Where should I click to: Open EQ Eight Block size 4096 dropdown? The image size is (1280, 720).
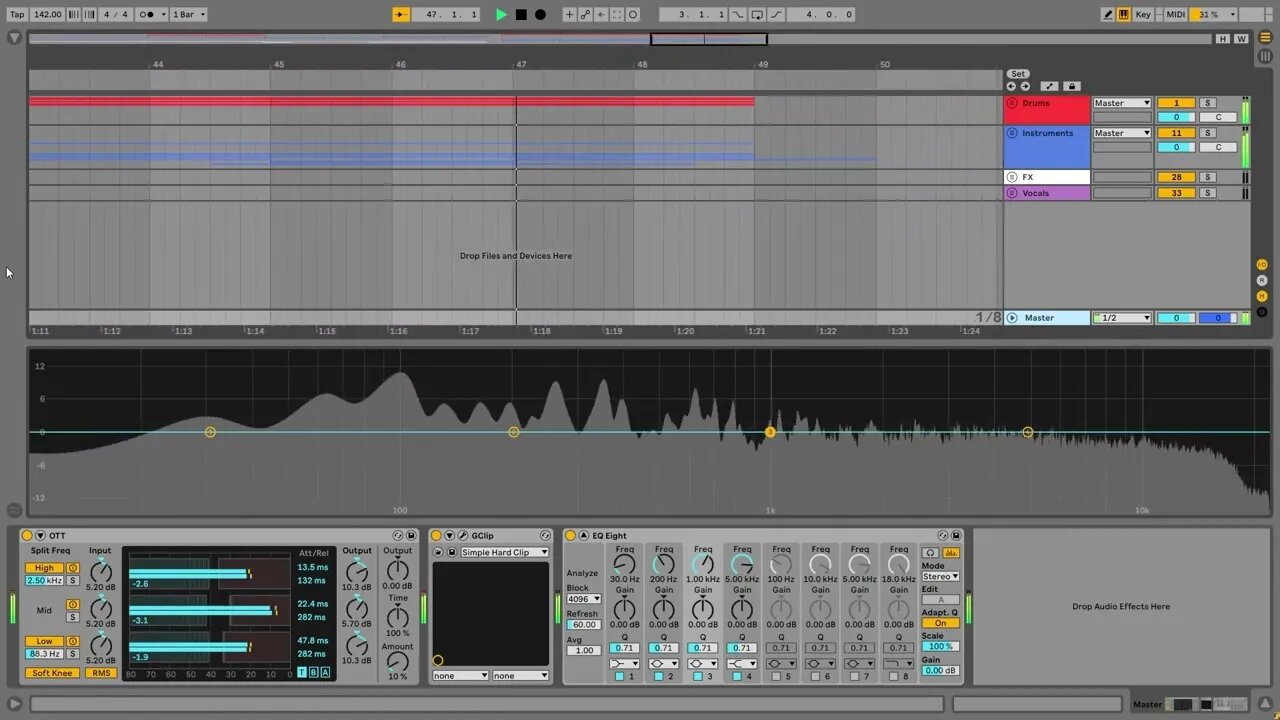tap(584, 599)
